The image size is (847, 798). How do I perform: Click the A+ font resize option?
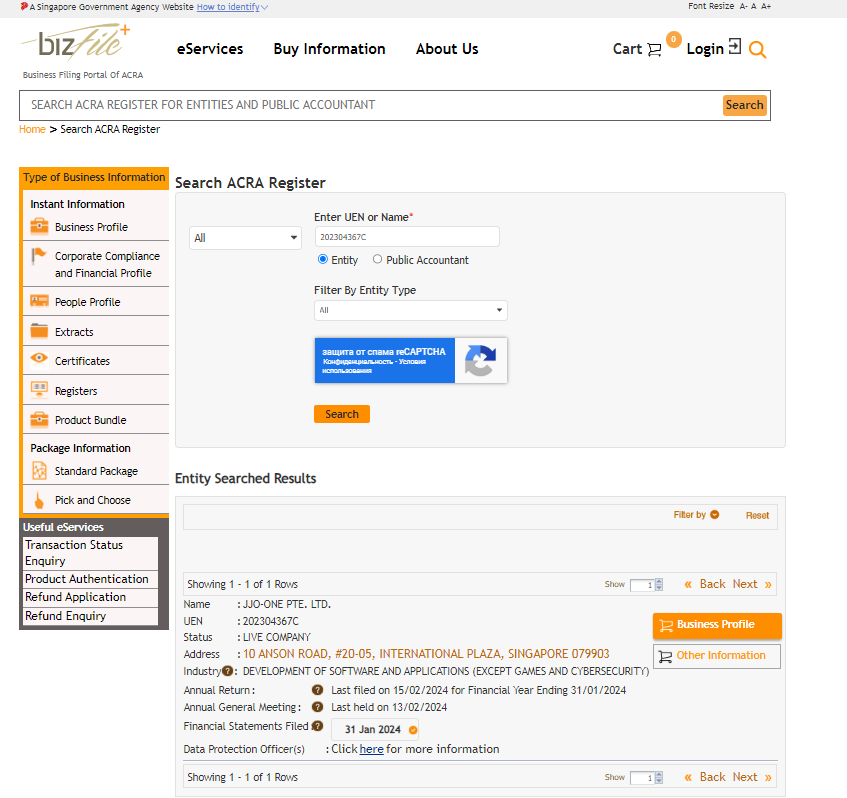[766, 6]
